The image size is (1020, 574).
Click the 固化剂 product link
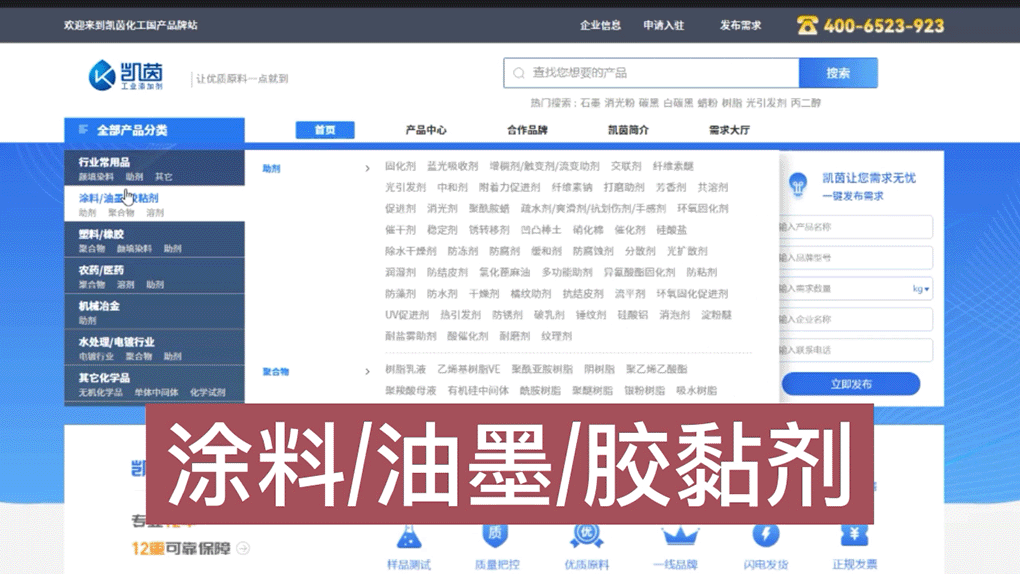pyautogui.click(x=400, y=166)
